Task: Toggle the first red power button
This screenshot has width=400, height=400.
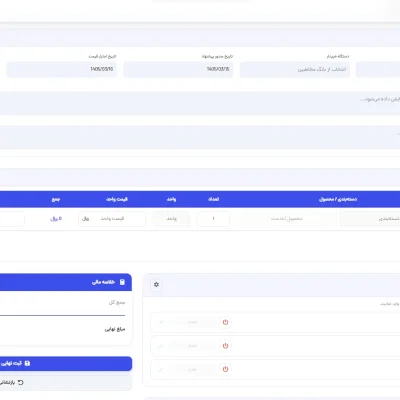Action: (225, 322)
